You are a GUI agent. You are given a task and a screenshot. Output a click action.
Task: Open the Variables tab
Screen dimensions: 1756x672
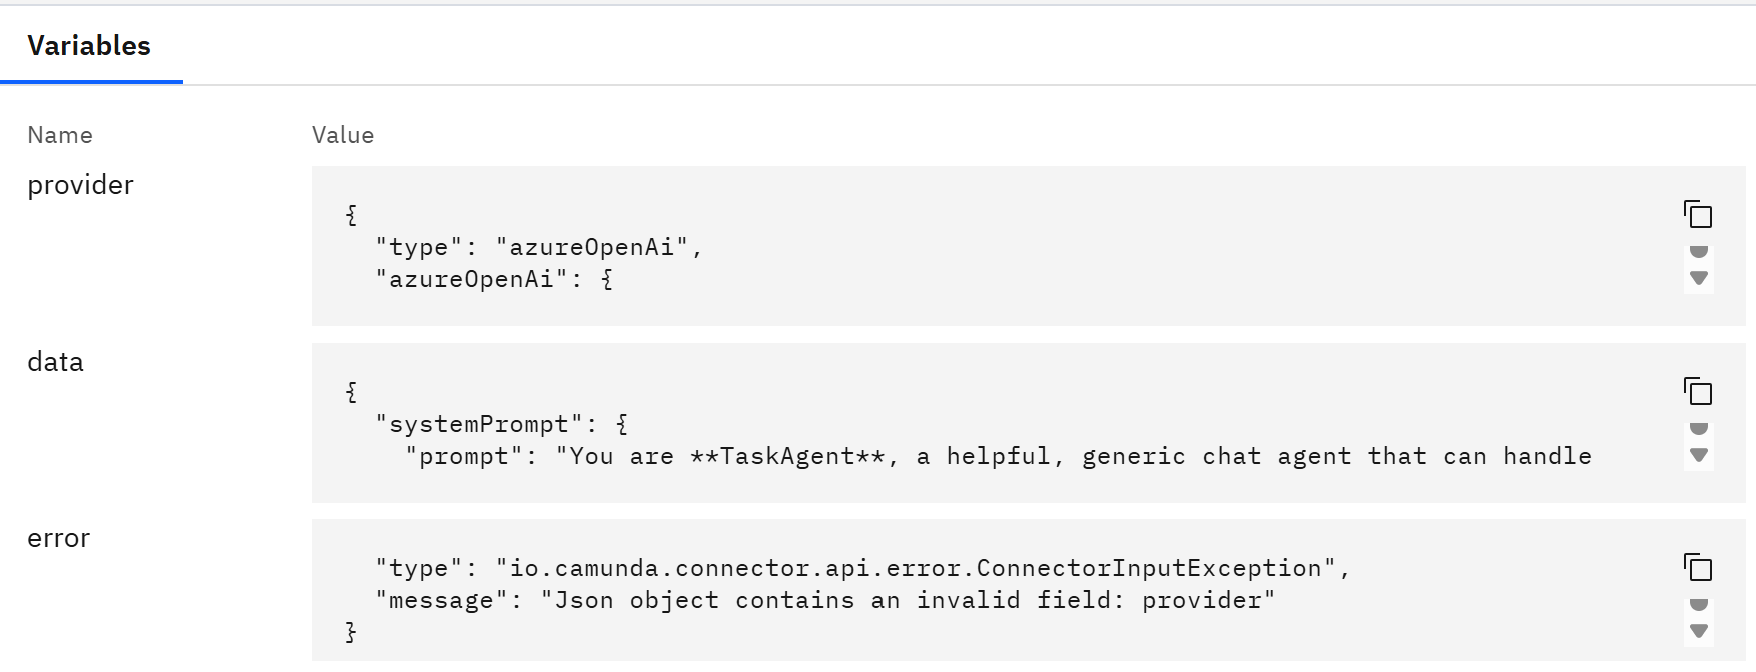pyautogui.click(x=89, y=45)
